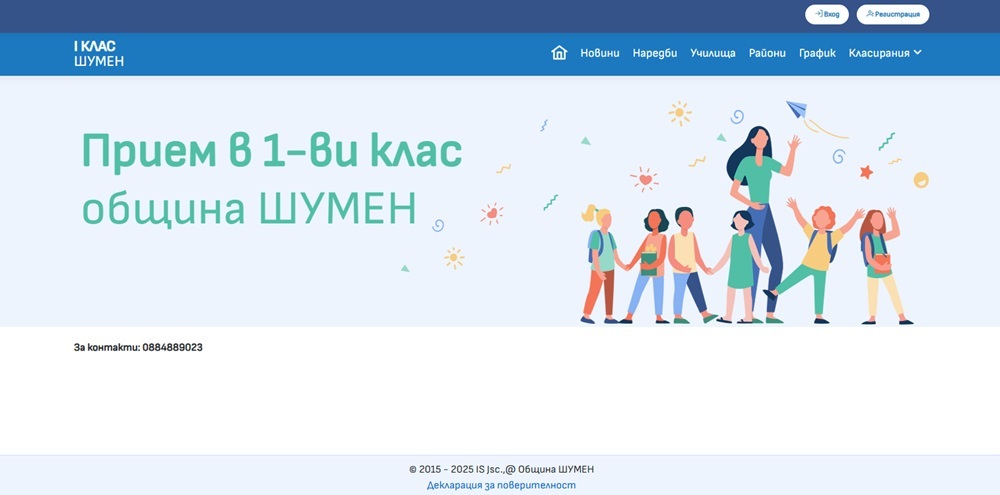
Task: Go to the Наредби page
Action: 655,53
